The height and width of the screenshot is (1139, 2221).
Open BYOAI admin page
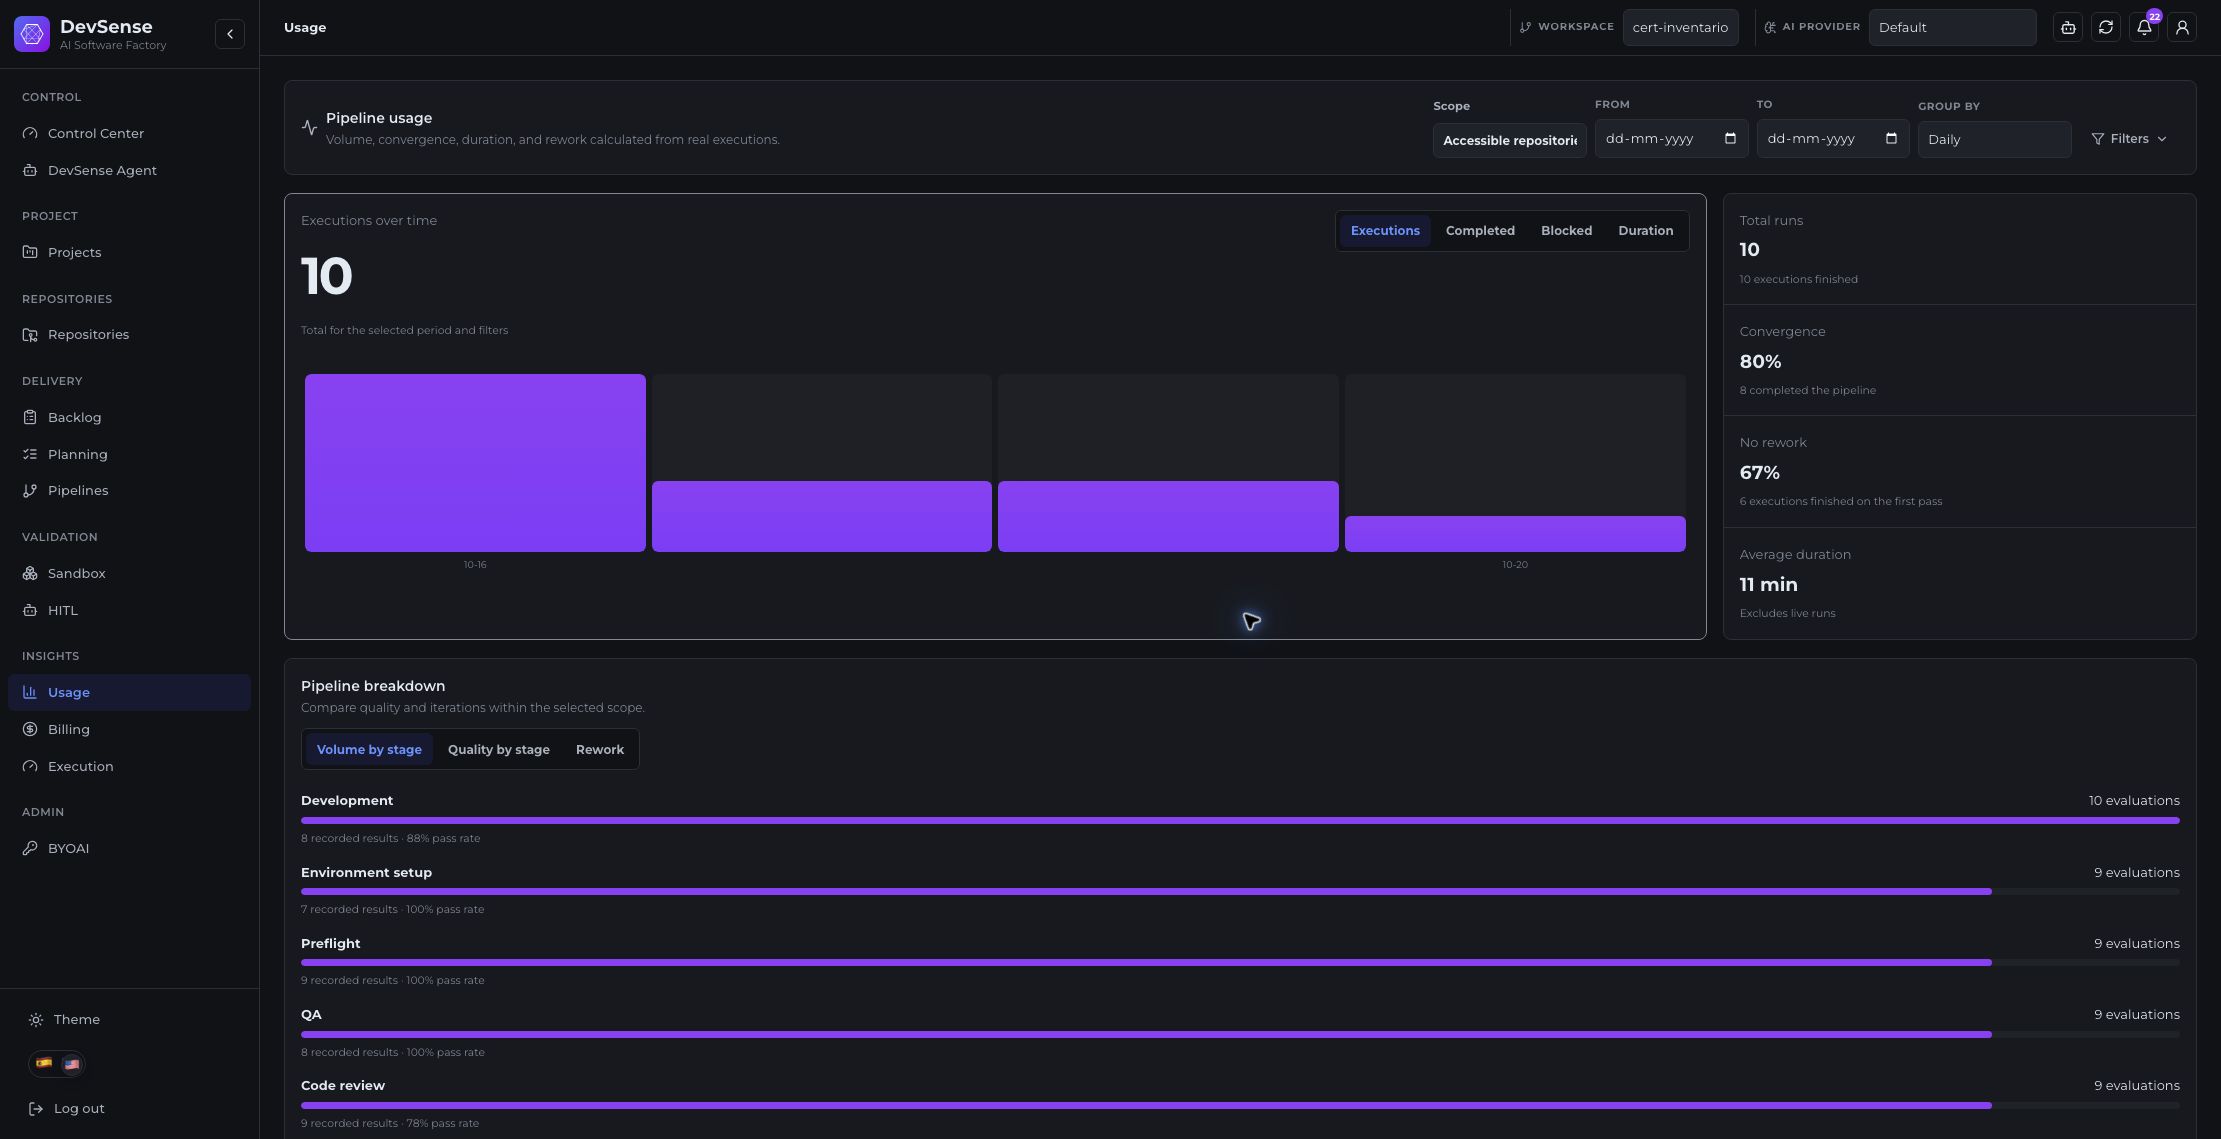coord(129,848)
